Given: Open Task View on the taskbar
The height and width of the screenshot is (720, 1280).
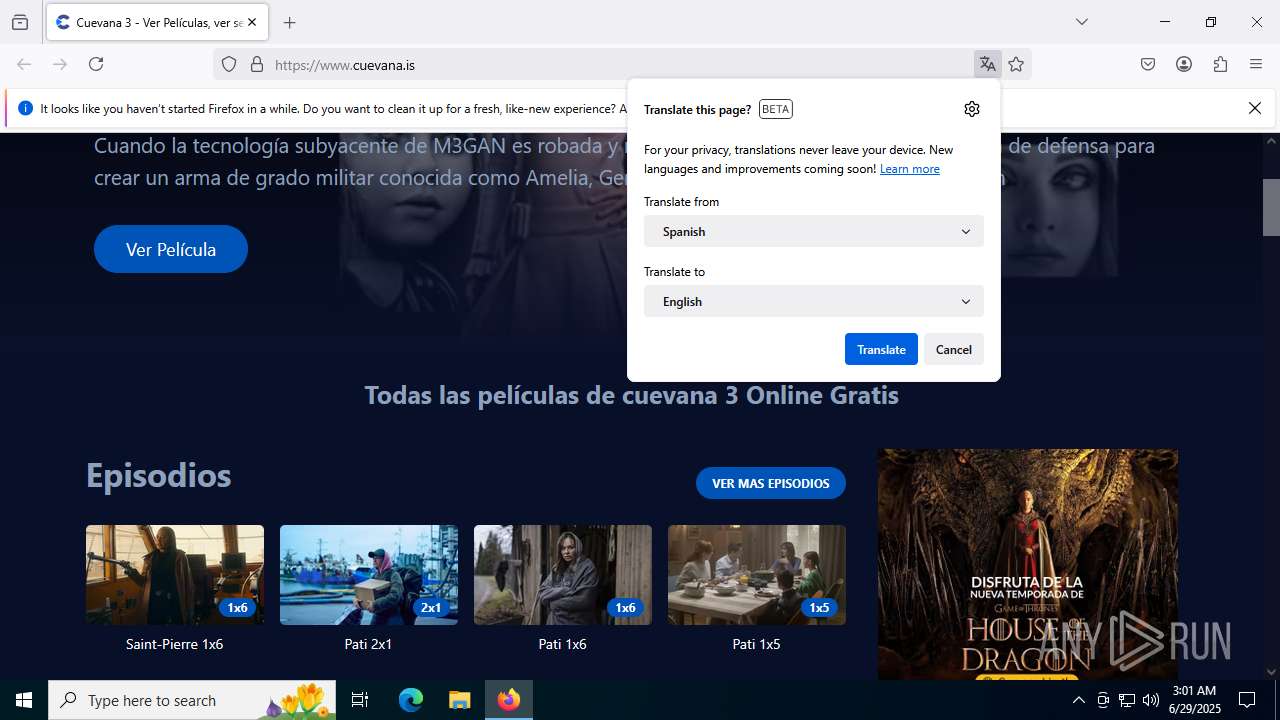Looking at the screenshot, I should coord(360,700).
